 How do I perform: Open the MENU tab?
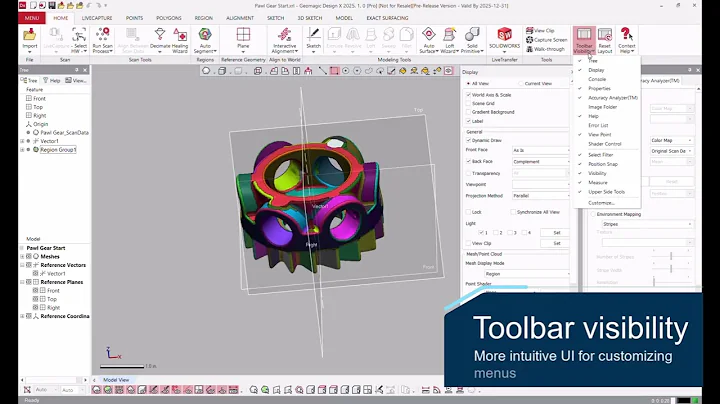[32, 18]
